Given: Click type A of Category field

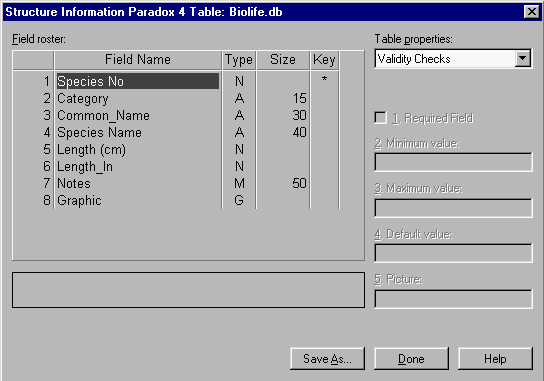Looking at the screenshot, I should pos(239,98).
